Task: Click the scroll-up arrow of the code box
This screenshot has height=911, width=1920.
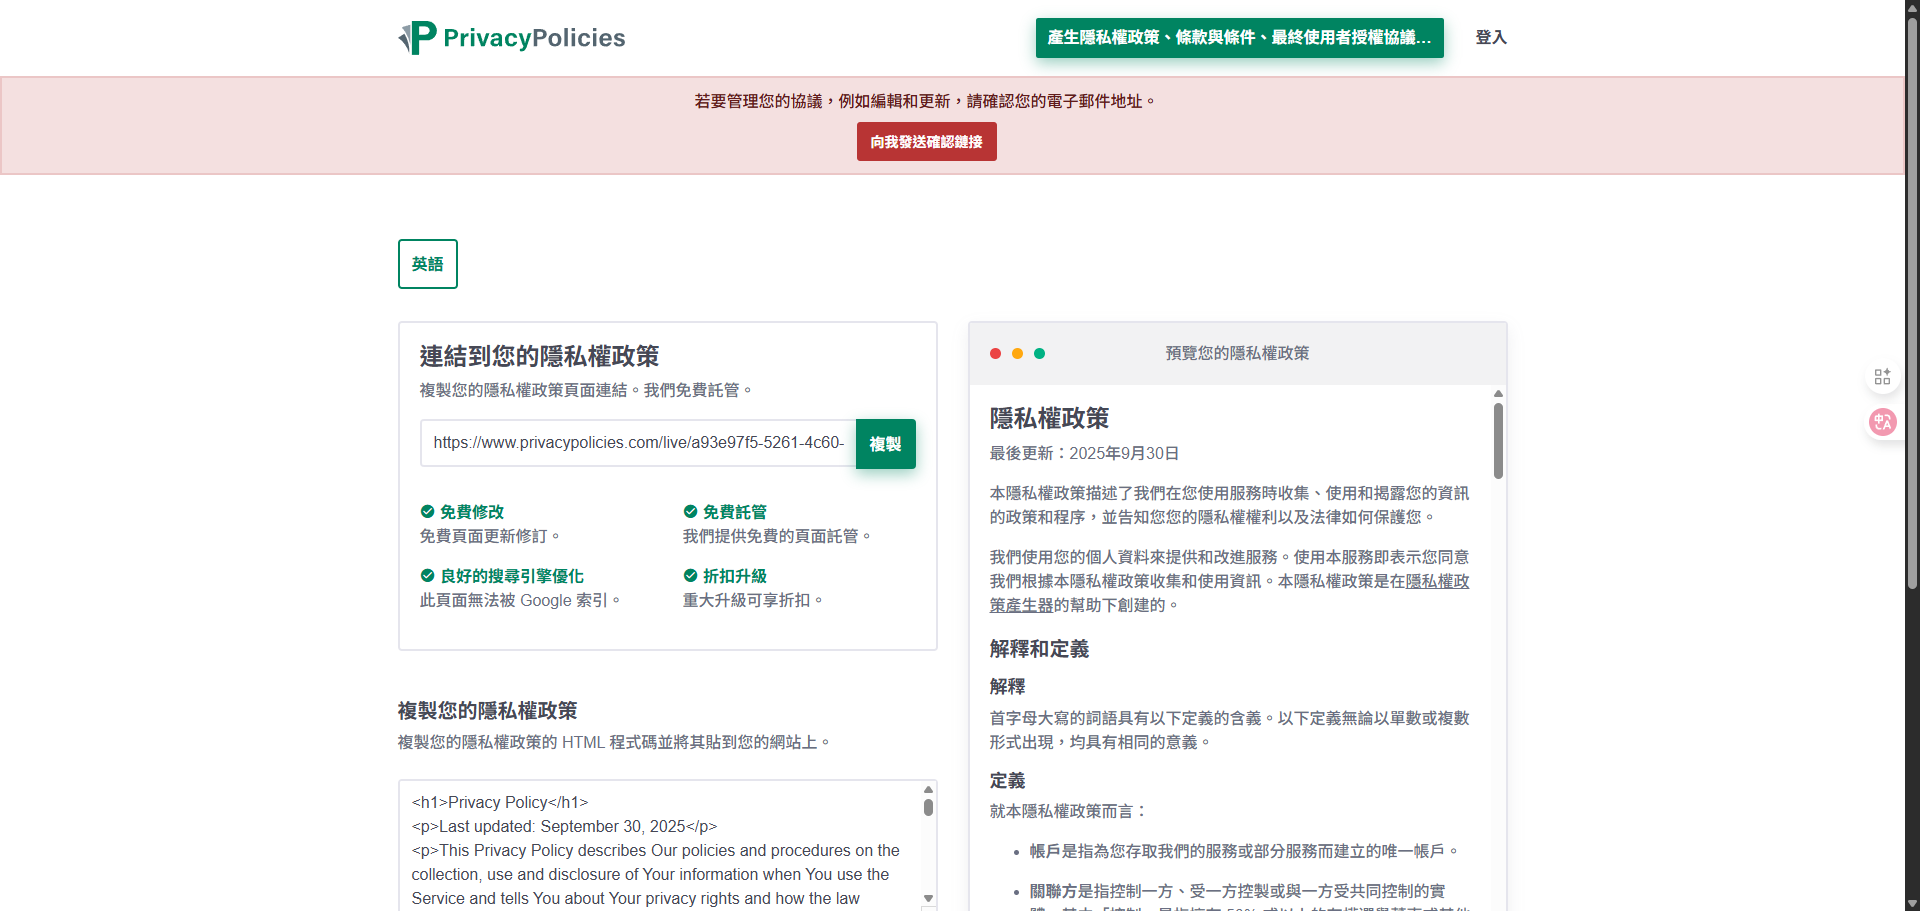Action: click(928, 790)
